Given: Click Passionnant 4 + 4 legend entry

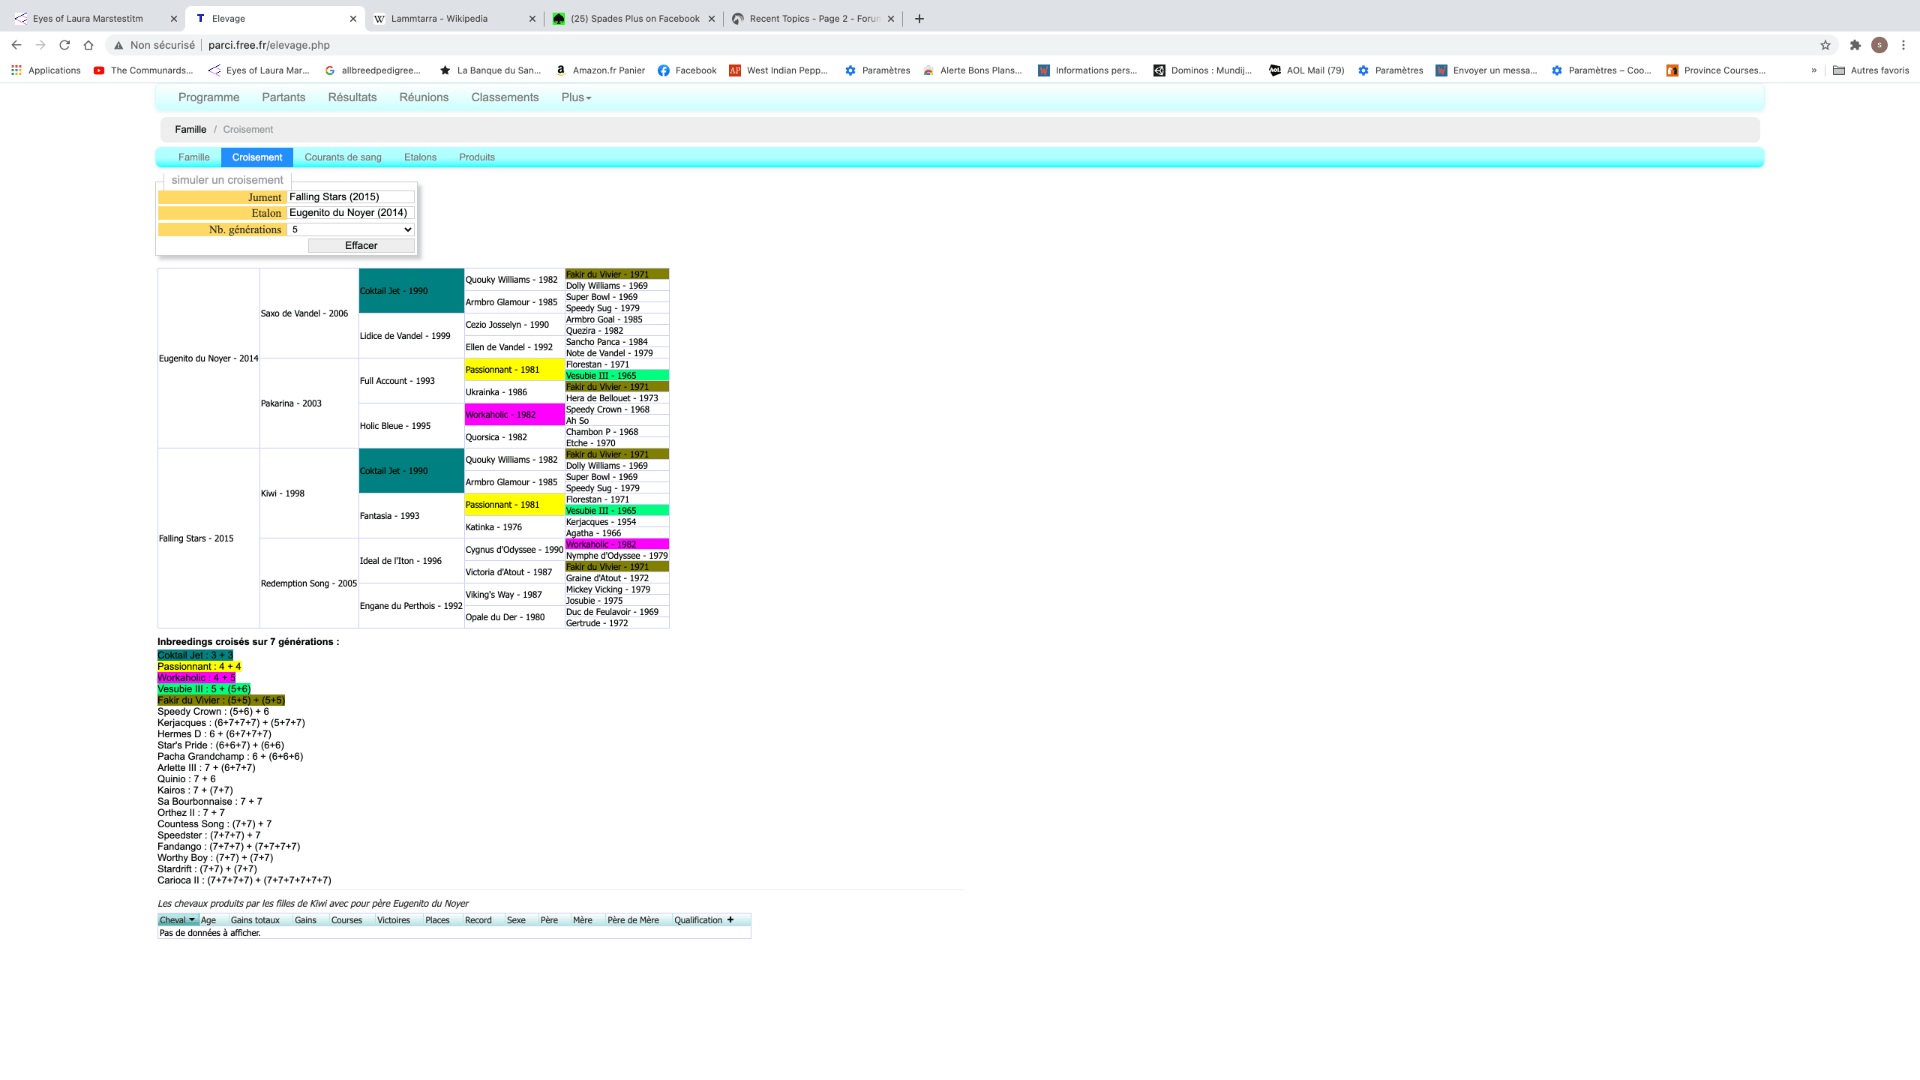Looking at the screenshot, I should pos(199,666).
